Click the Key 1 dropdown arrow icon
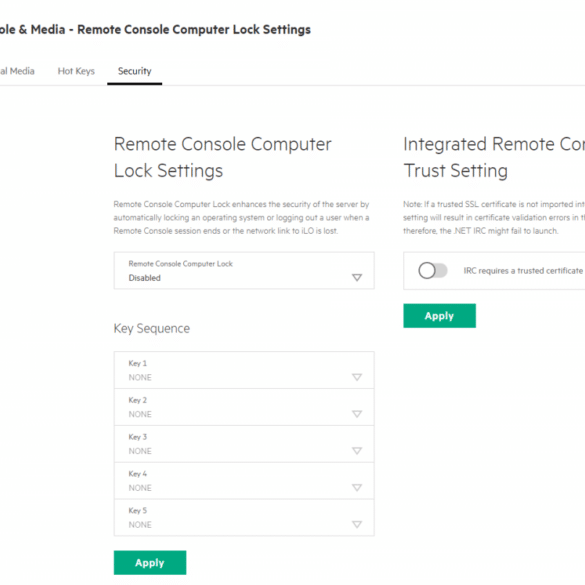The height and width of the screenshot is (585, 585). tap(357, 377)
